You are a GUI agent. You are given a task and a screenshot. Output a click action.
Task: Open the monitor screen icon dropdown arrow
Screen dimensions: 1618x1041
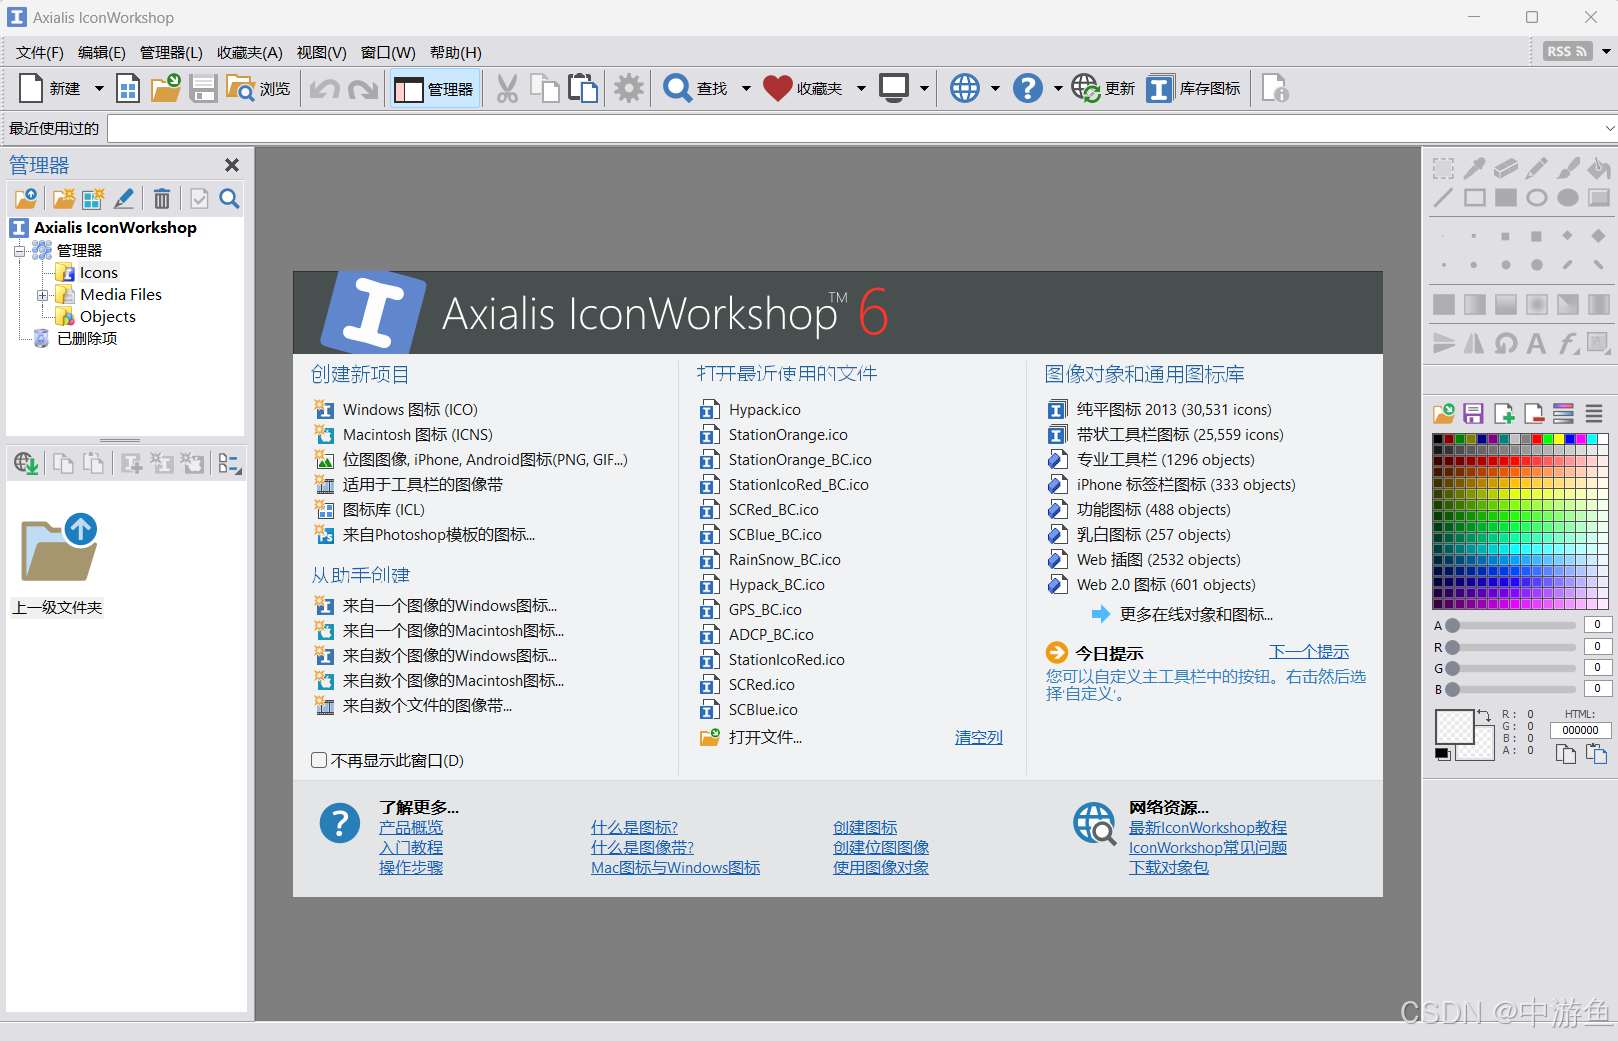coord(924,89)
